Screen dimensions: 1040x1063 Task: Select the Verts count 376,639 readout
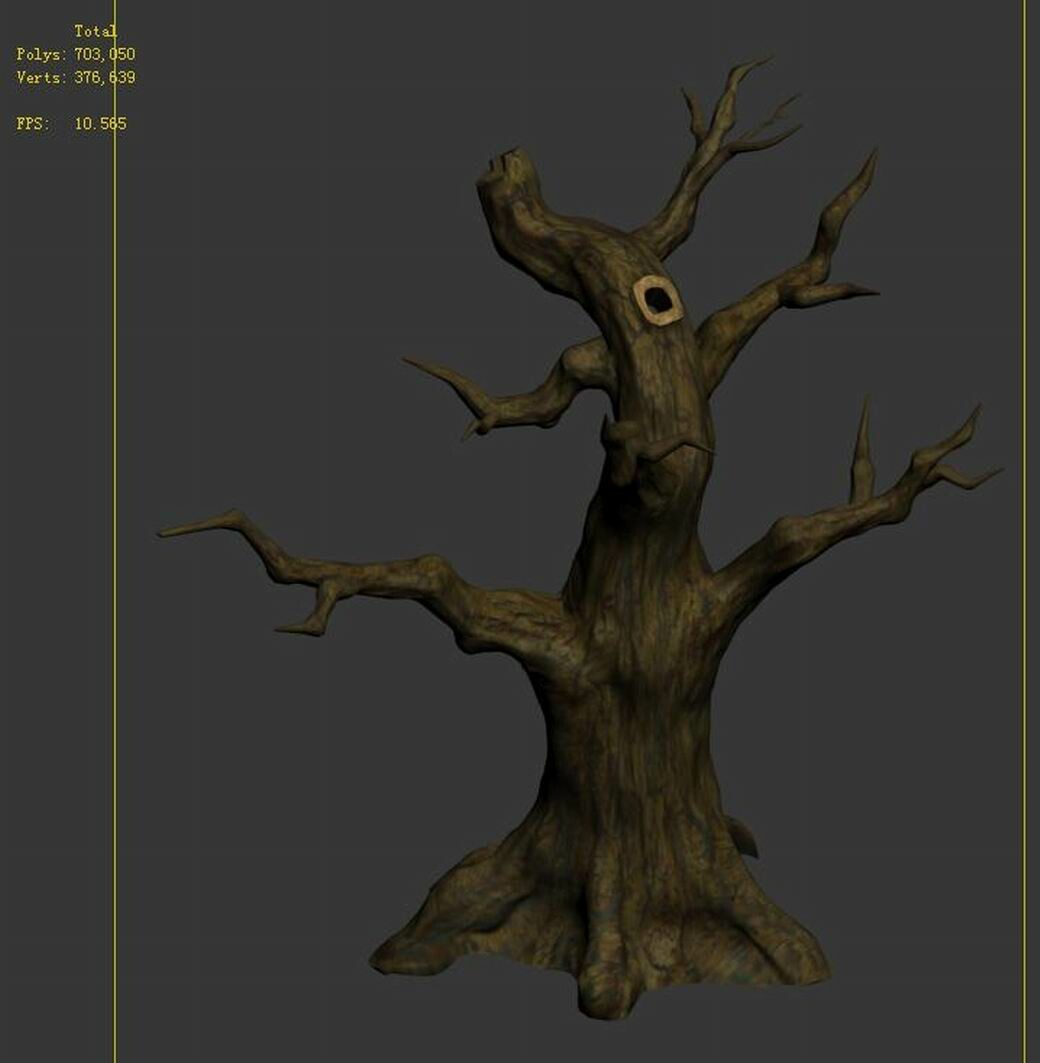tap(104, 77)
